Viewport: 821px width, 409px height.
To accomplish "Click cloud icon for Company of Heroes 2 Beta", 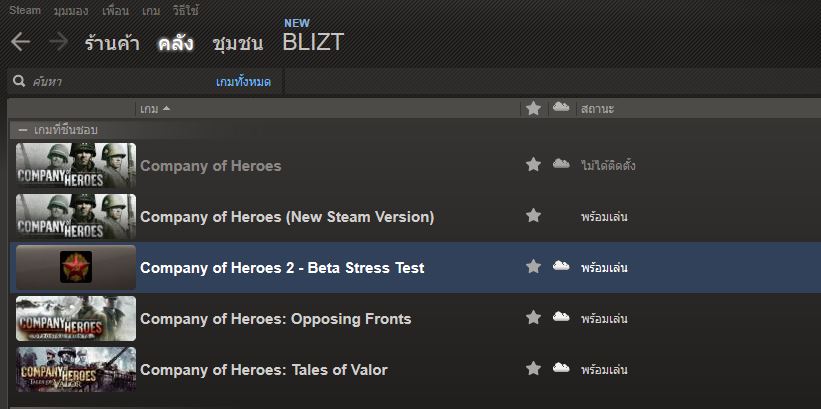I will tap(561, 267).
